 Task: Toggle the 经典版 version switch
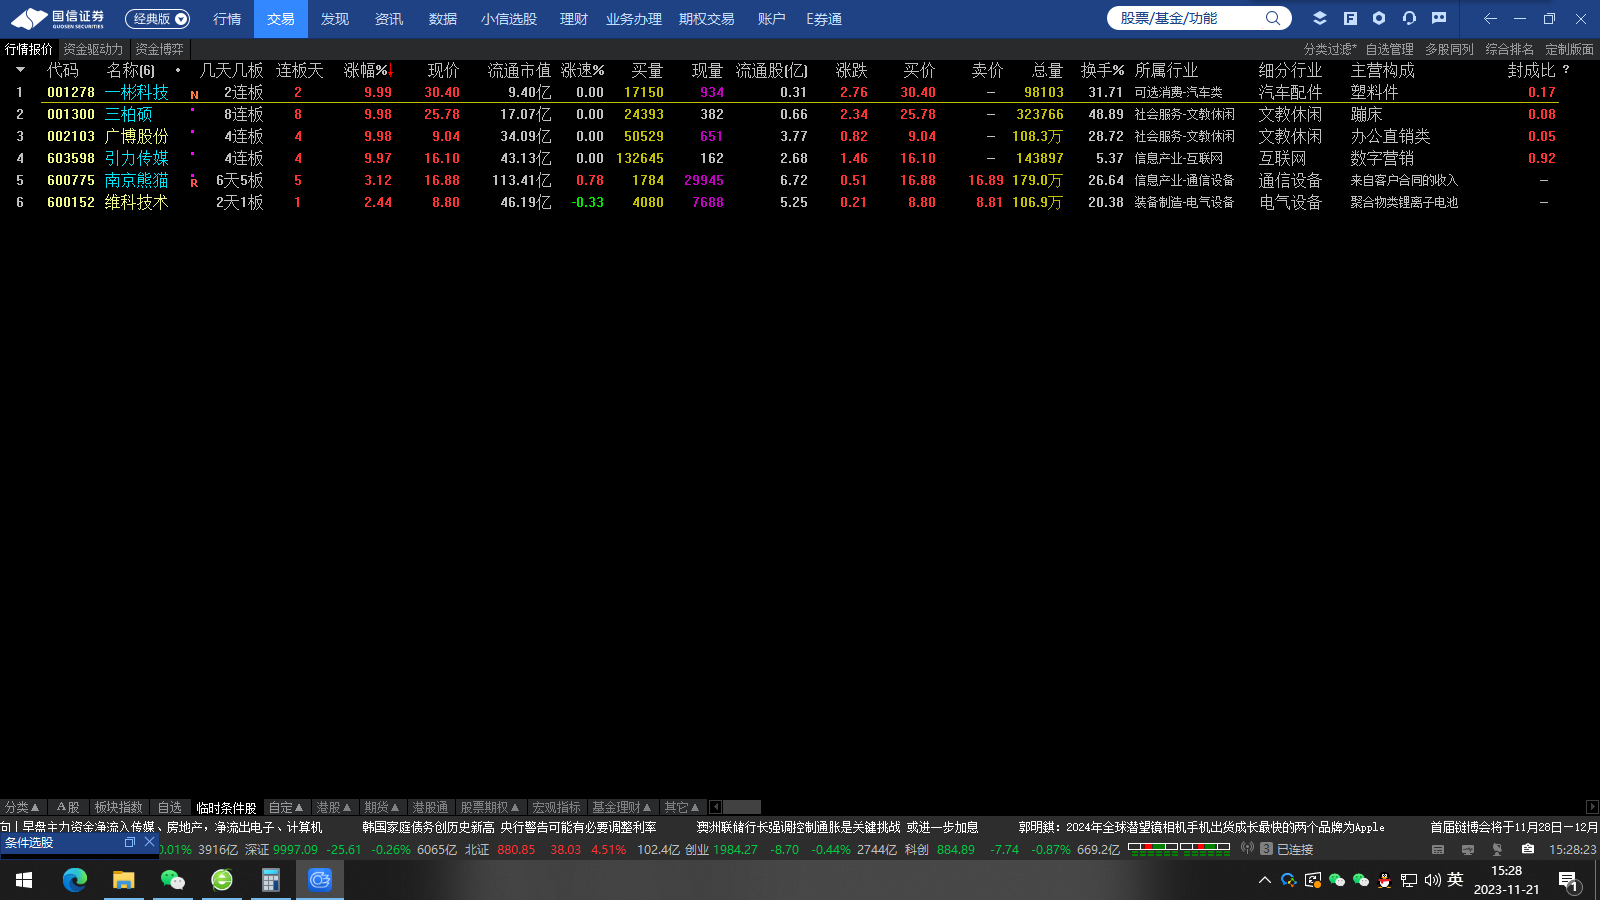pyautogui.click(x=158, y=19)
